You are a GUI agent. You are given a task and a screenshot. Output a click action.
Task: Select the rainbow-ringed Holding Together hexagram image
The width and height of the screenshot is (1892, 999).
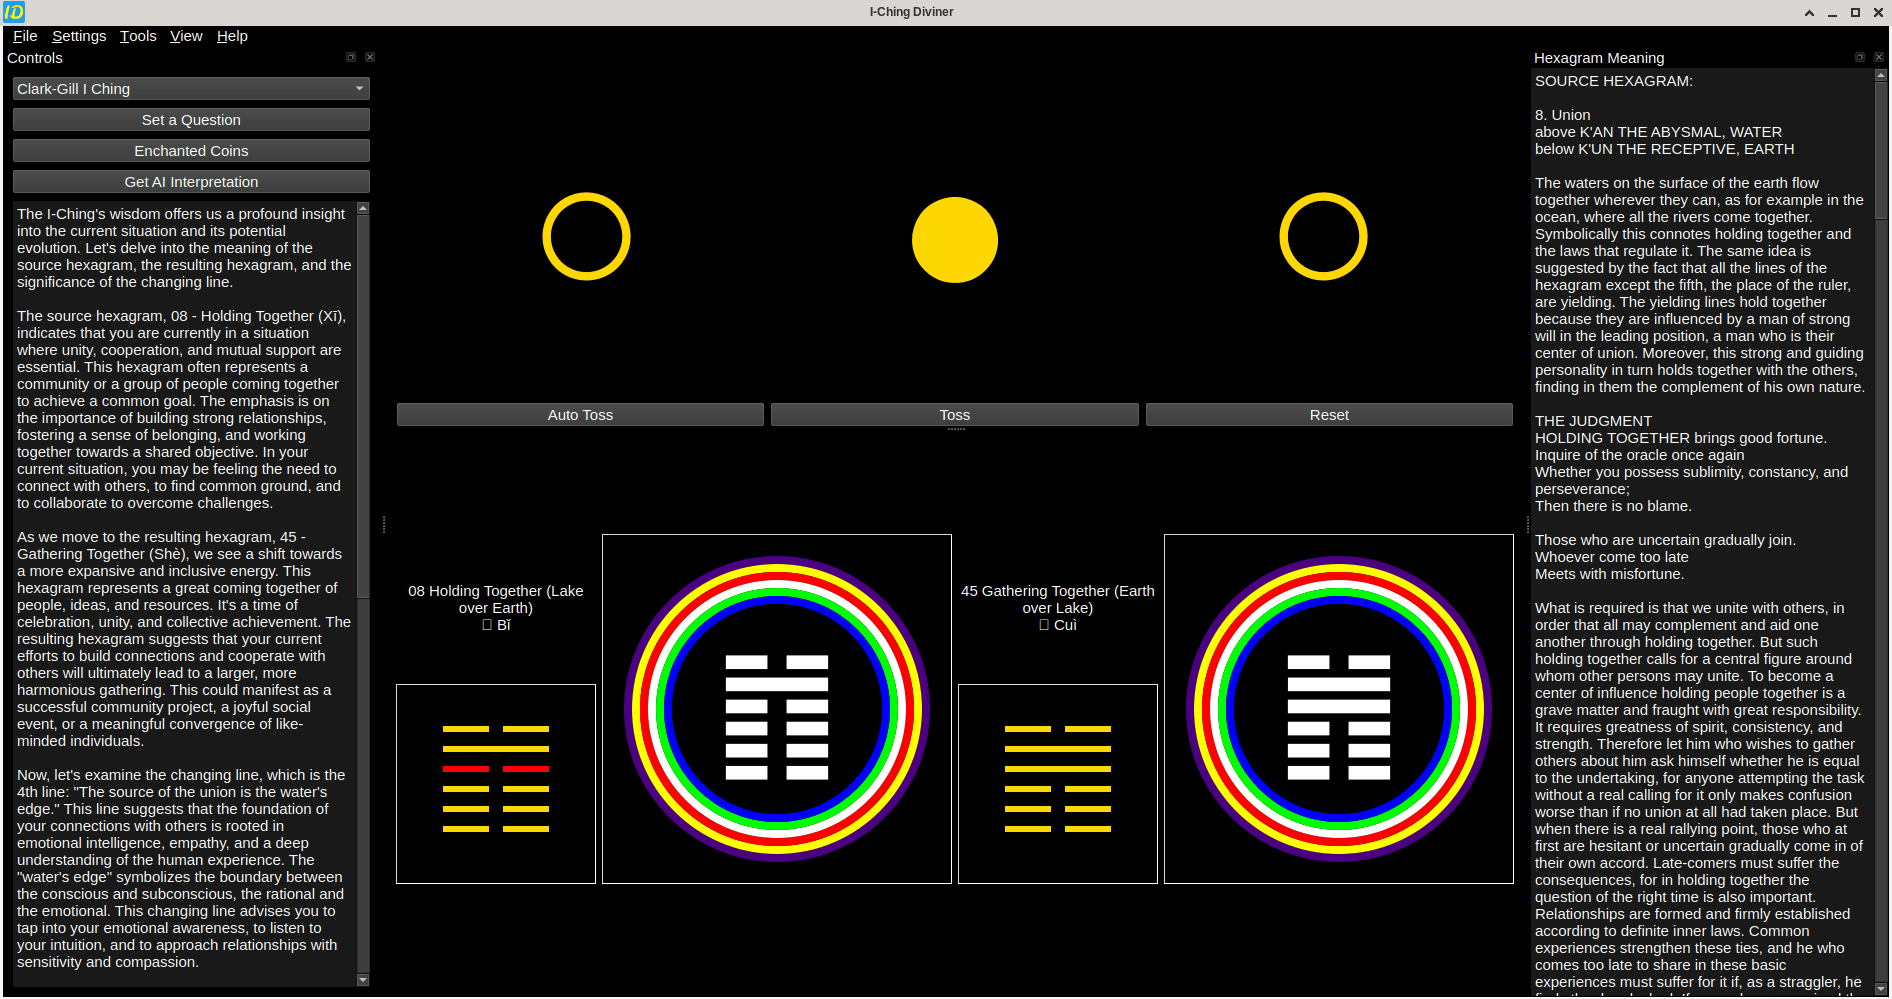coord(777,709)
